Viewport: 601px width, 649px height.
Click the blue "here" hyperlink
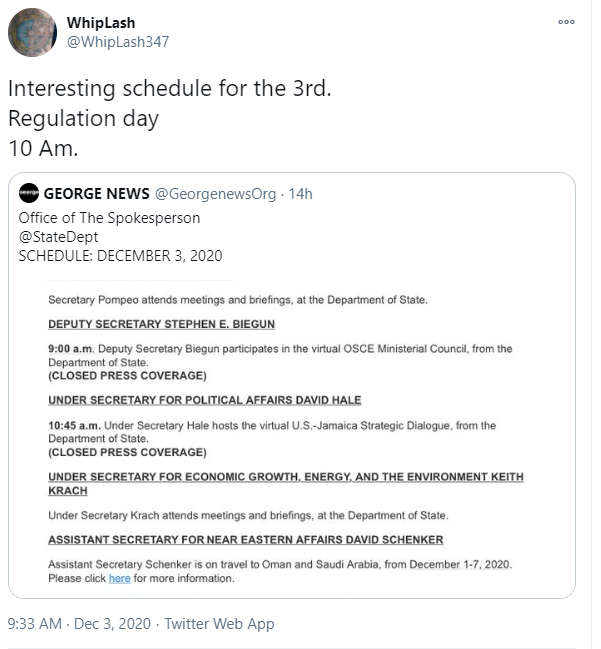(x=119, y=578)
